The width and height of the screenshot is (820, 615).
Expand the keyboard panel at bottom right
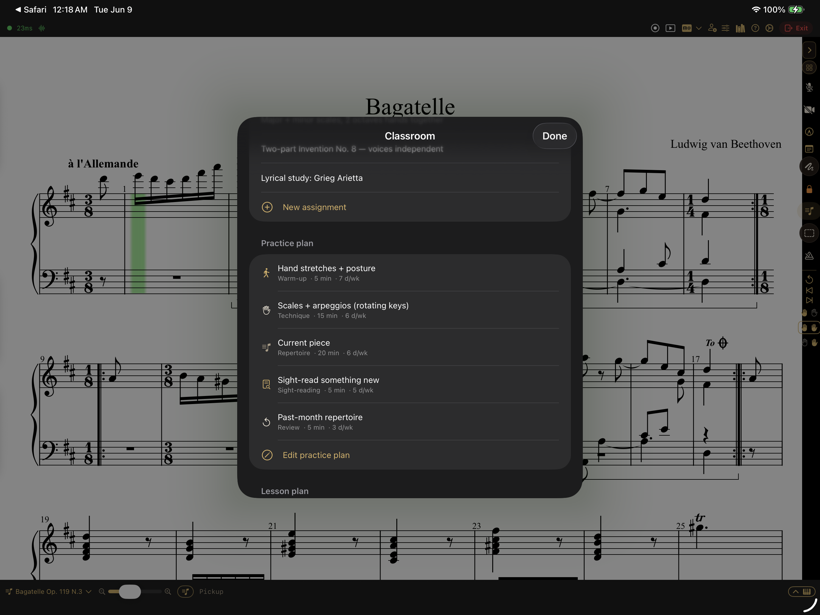pos(802,591)
